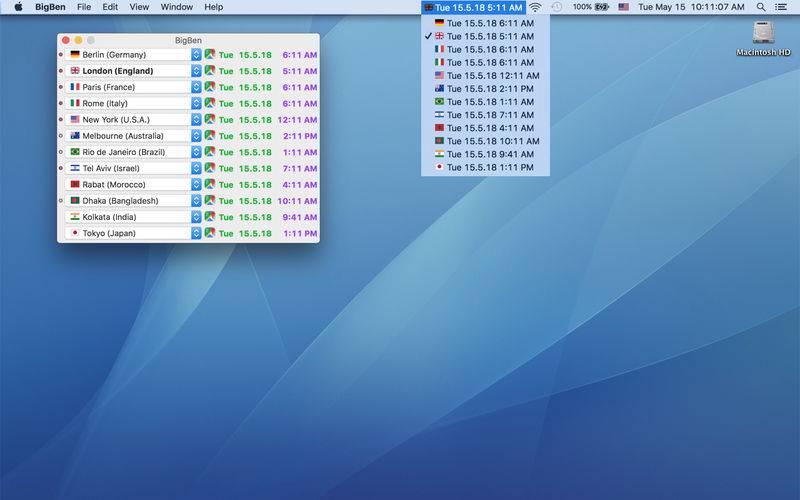Toggle the radio dot beside Berlin (Germany)
Viewport: 800px width, 500px height.
point(61,55)
